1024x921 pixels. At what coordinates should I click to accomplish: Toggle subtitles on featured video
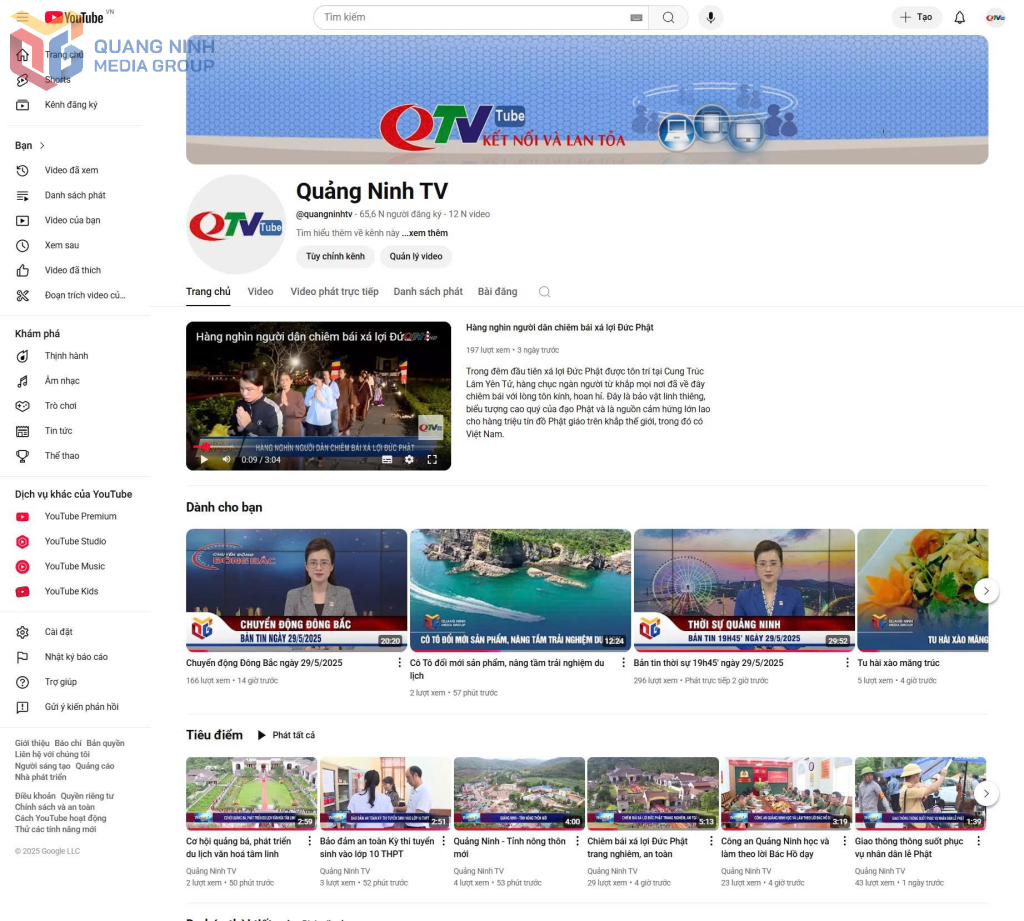coord(387,460)
